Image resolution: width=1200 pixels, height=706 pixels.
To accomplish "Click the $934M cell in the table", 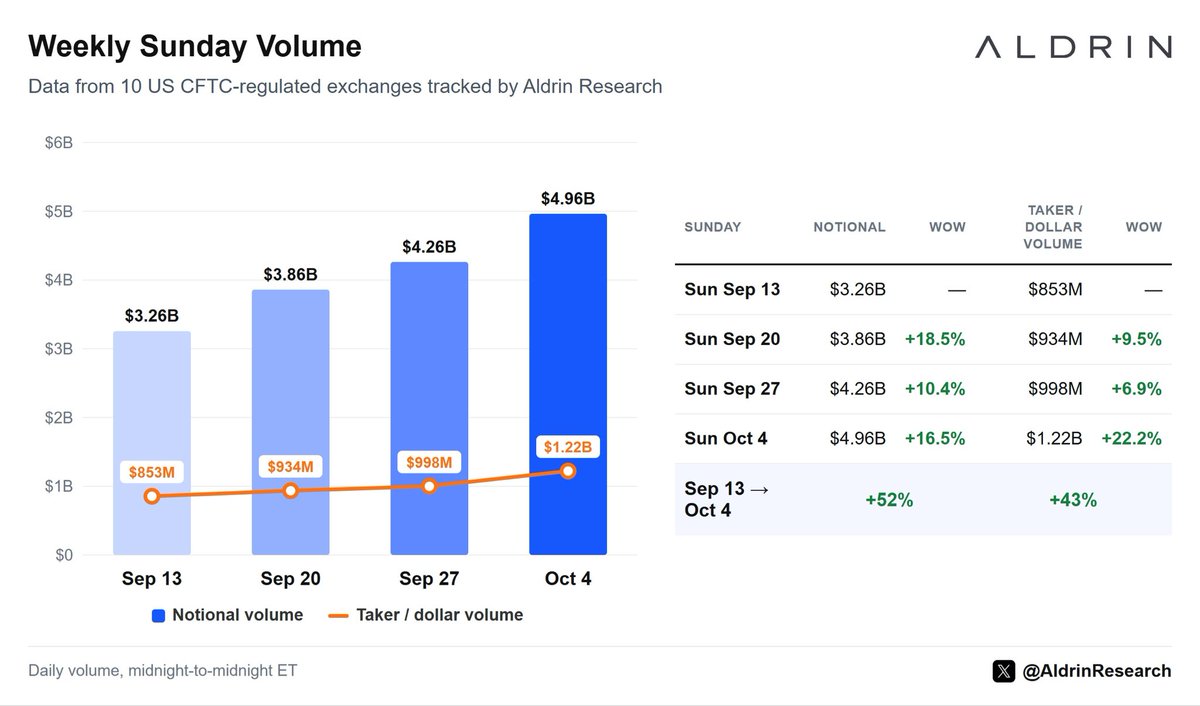I will [1055, 339].
